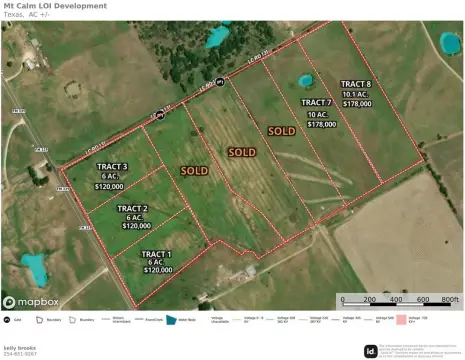Click the TRACT 3 label
The image size is (465, 360).
tap(112, 167)
